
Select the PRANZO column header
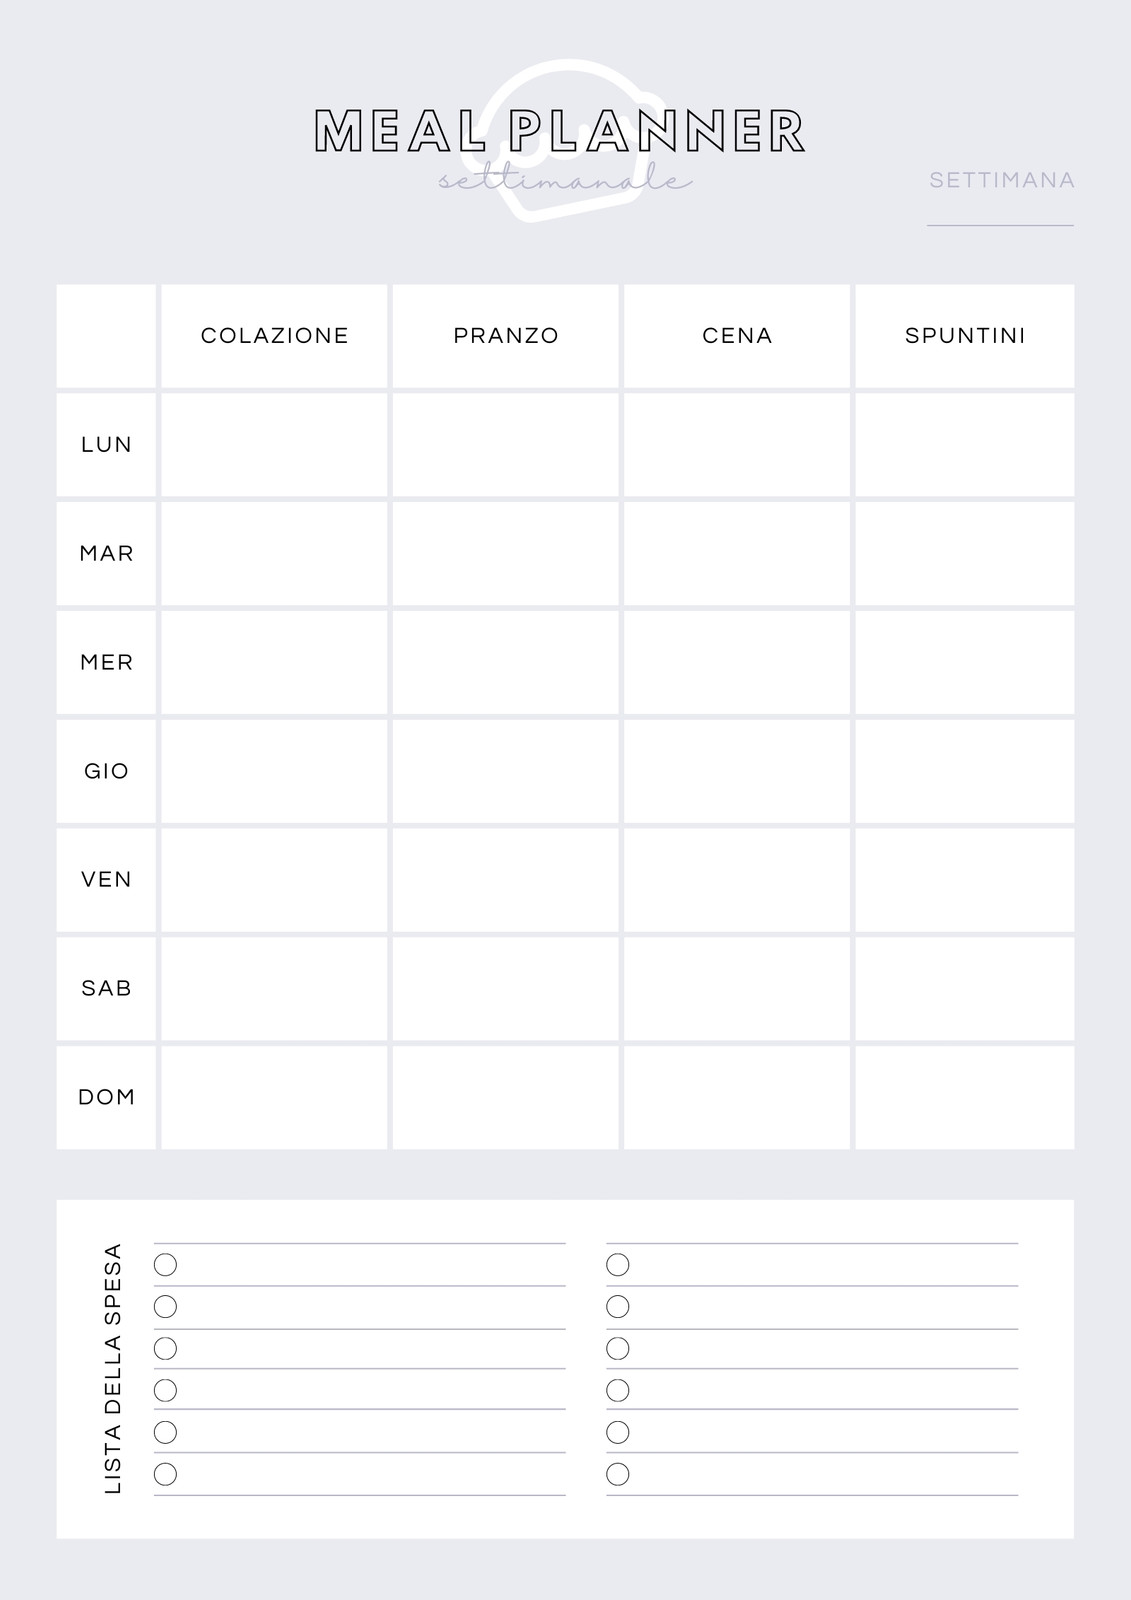click(x=505, y=336)
